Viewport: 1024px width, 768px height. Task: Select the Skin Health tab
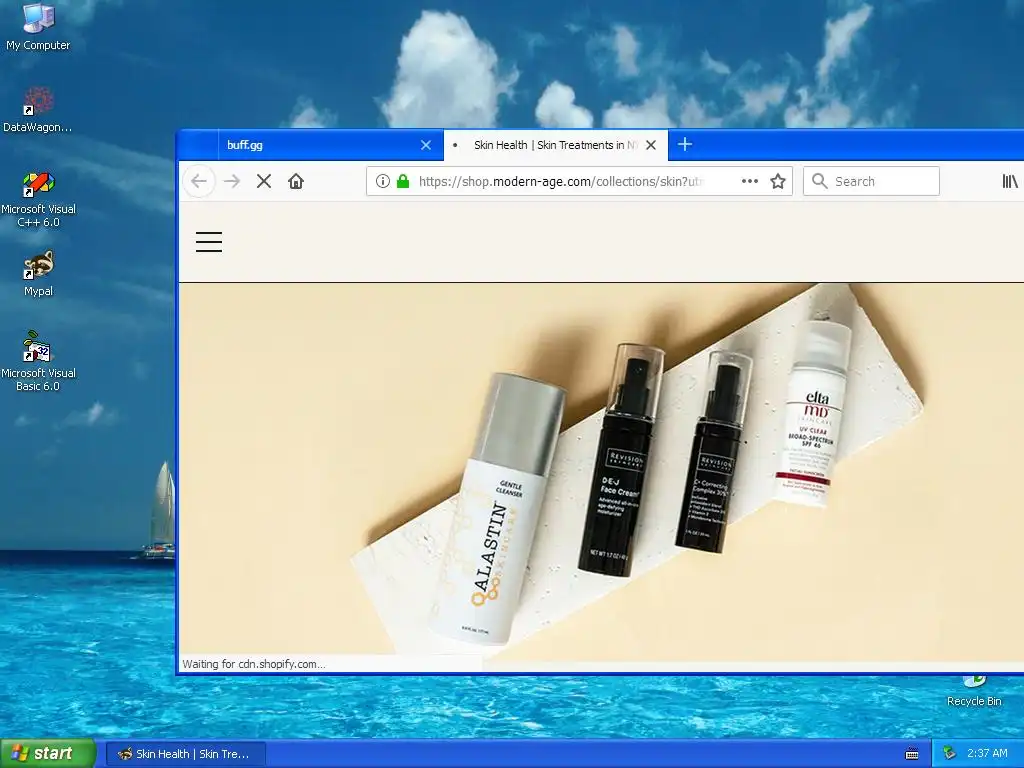pyautogui.click(x=556, y=145)
